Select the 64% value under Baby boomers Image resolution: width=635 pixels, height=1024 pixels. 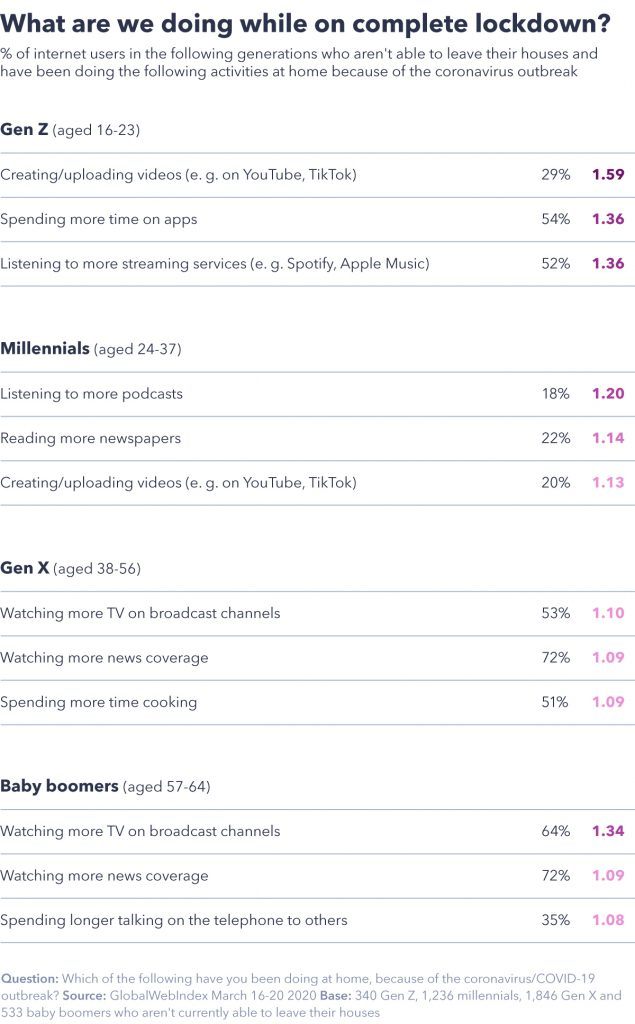click(x=555, y=831)
